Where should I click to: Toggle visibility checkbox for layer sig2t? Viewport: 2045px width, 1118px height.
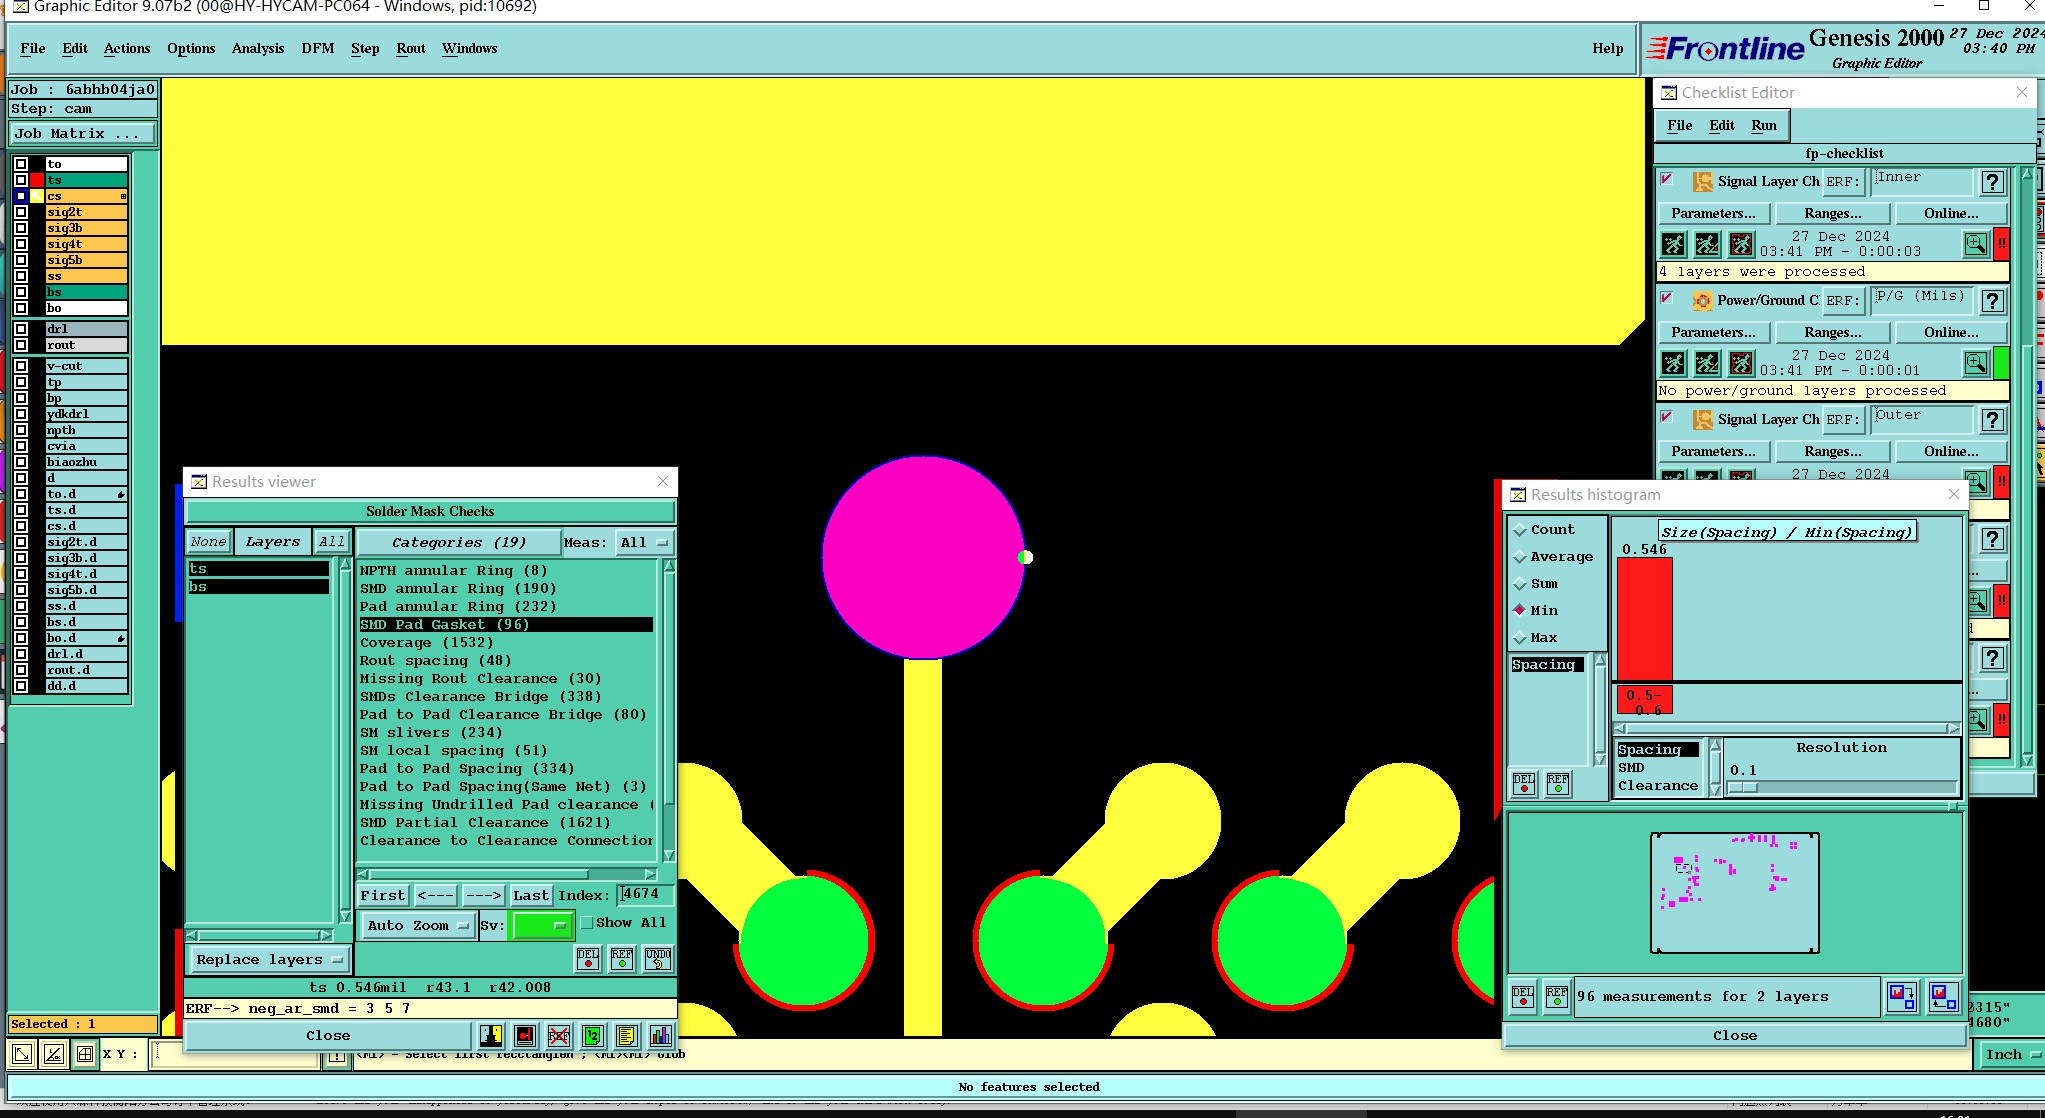click(21, 212)
